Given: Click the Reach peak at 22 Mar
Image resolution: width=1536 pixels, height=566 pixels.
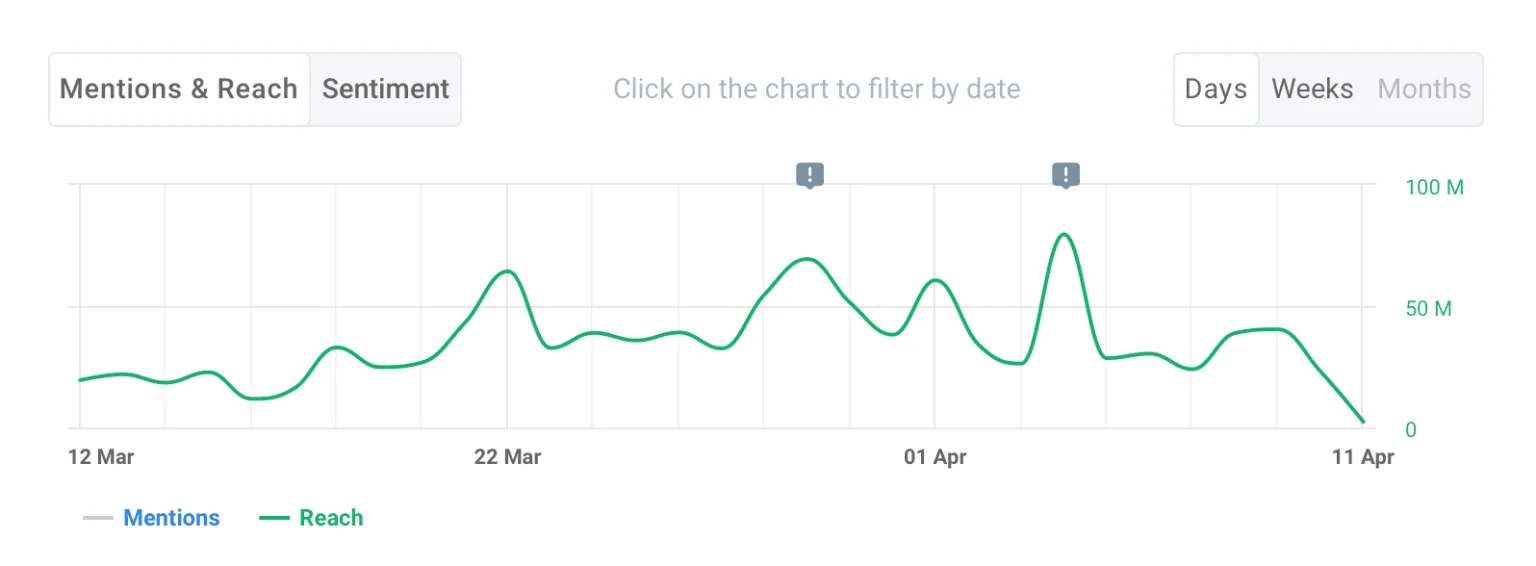Looking at the screenshot, I should pos(507,271).
